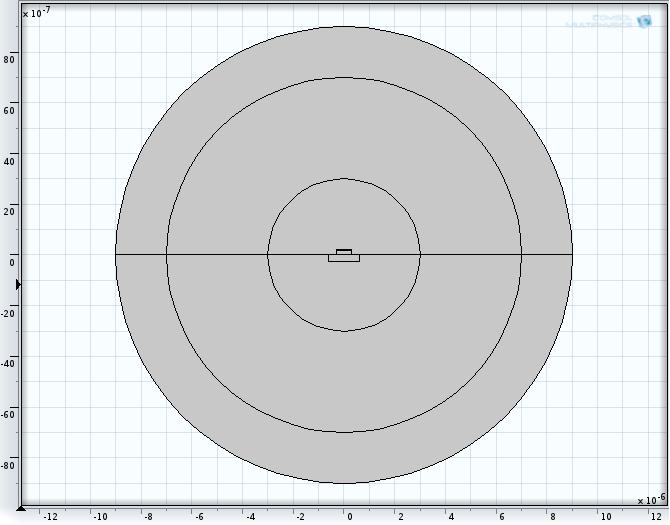Click the y-axis scale factor ×10⁻⁷ label
Viewport: 670px width, 525px height.
click(x=36, y=13)
